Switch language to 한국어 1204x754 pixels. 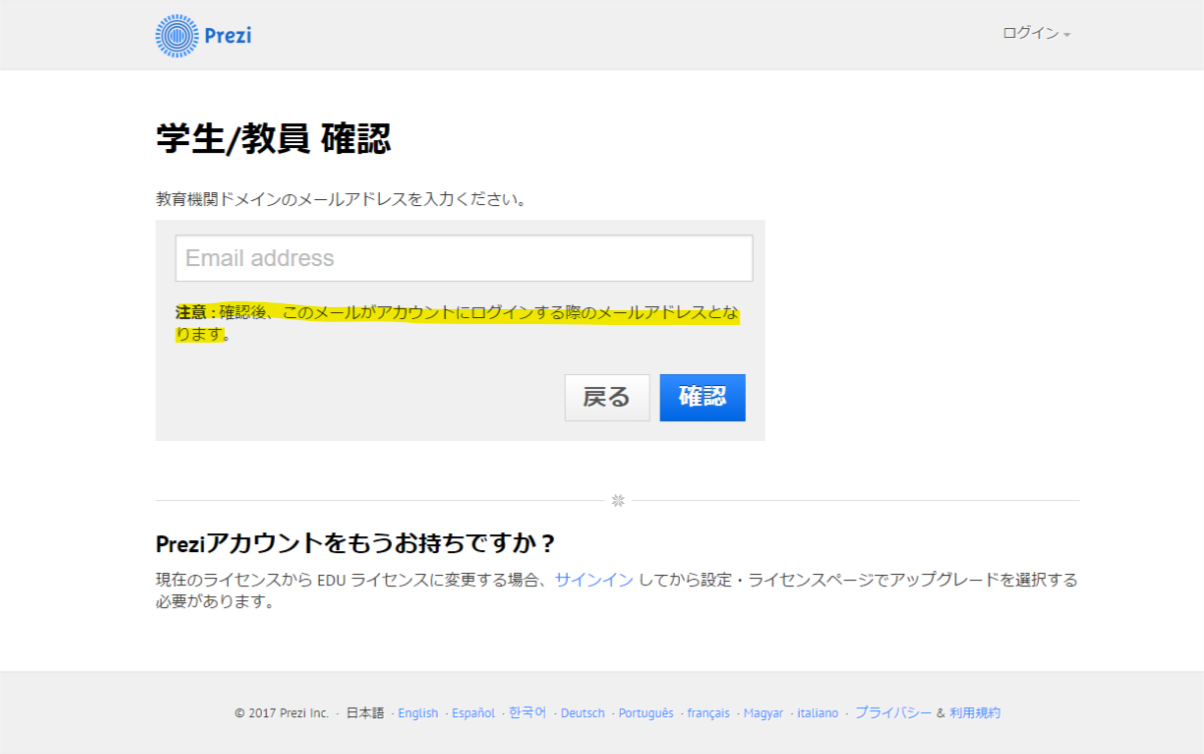coord(528,713)
